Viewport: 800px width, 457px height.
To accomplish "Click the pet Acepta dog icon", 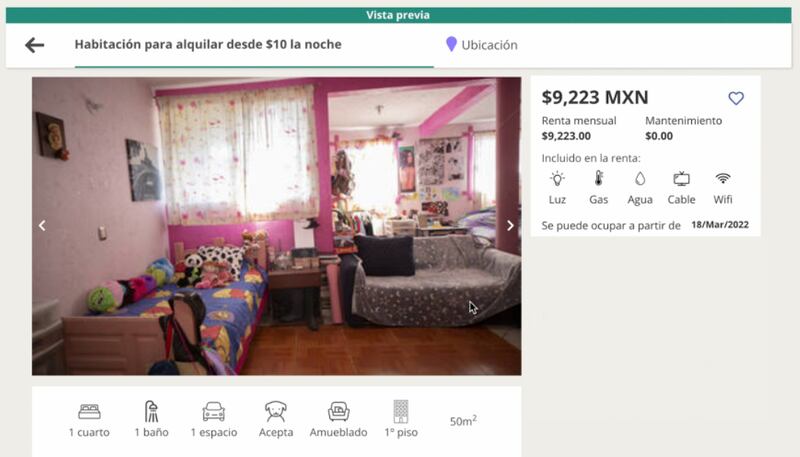I will pos(276,411).
